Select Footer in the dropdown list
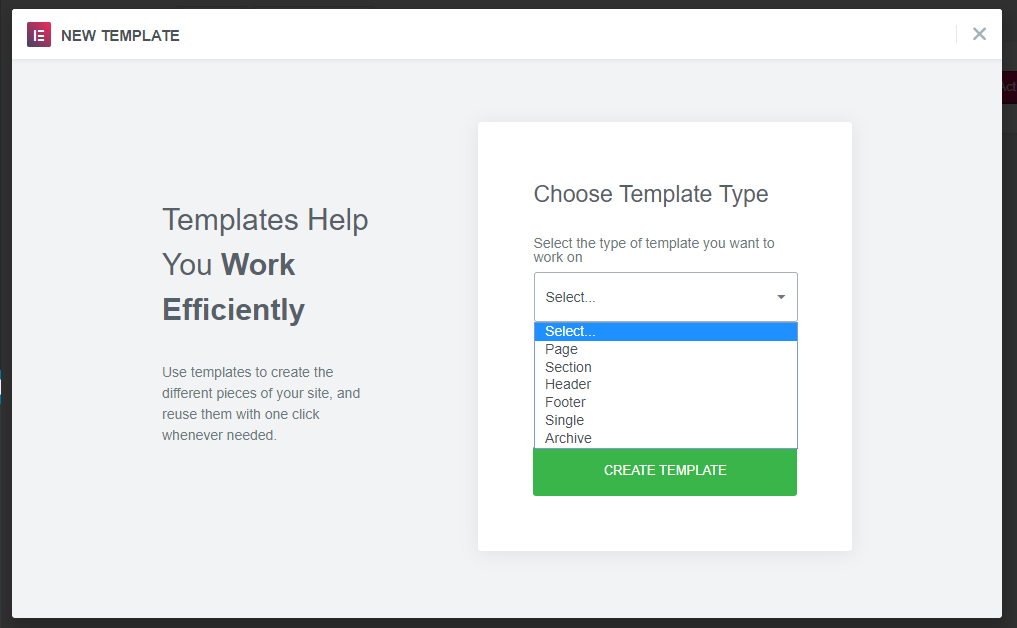Viewport: 1017px width, 628px height. pos(565,402)
